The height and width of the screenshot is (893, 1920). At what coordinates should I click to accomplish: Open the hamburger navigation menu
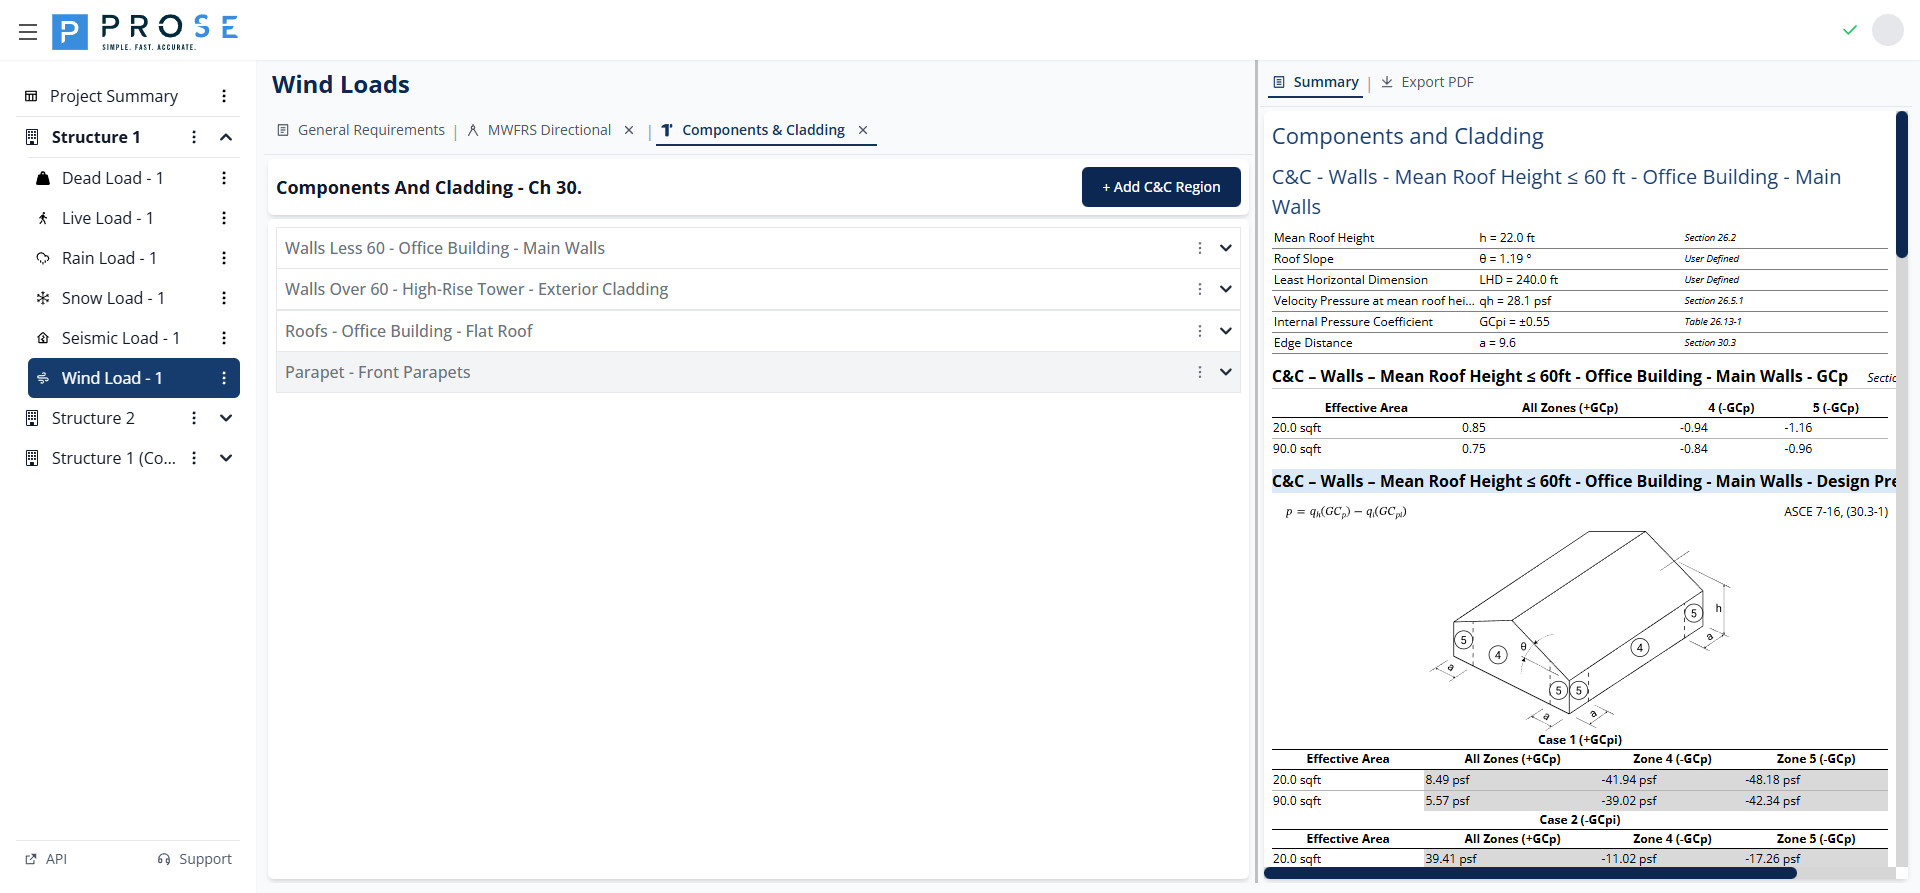point(28,32)
